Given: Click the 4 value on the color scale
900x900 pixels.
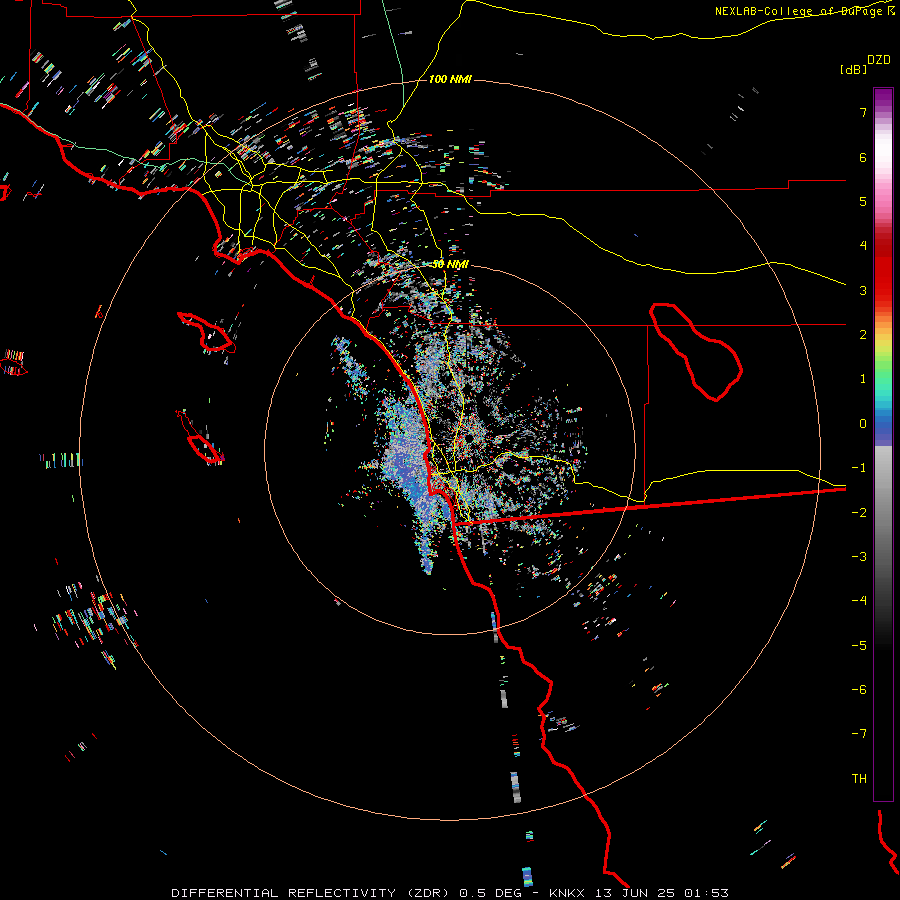Looking at the screenshot, I should pyautogui.click(x=863, y=246).
